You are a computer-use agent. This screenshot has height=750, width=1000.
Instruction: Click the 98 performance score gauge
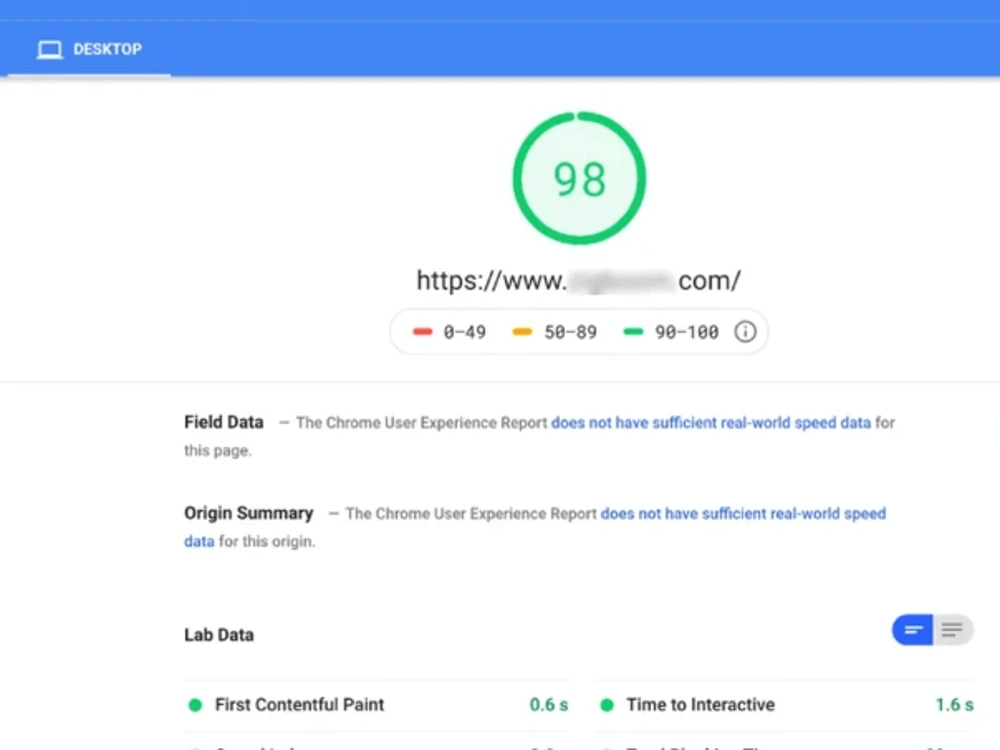pos(579,179)
